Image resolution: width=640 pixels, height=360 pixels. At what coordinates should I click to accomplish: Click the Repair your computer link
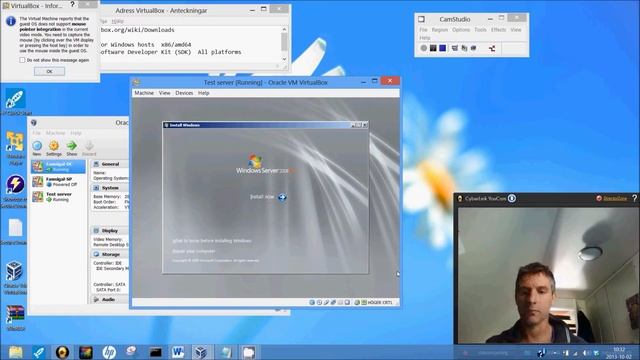193,251
